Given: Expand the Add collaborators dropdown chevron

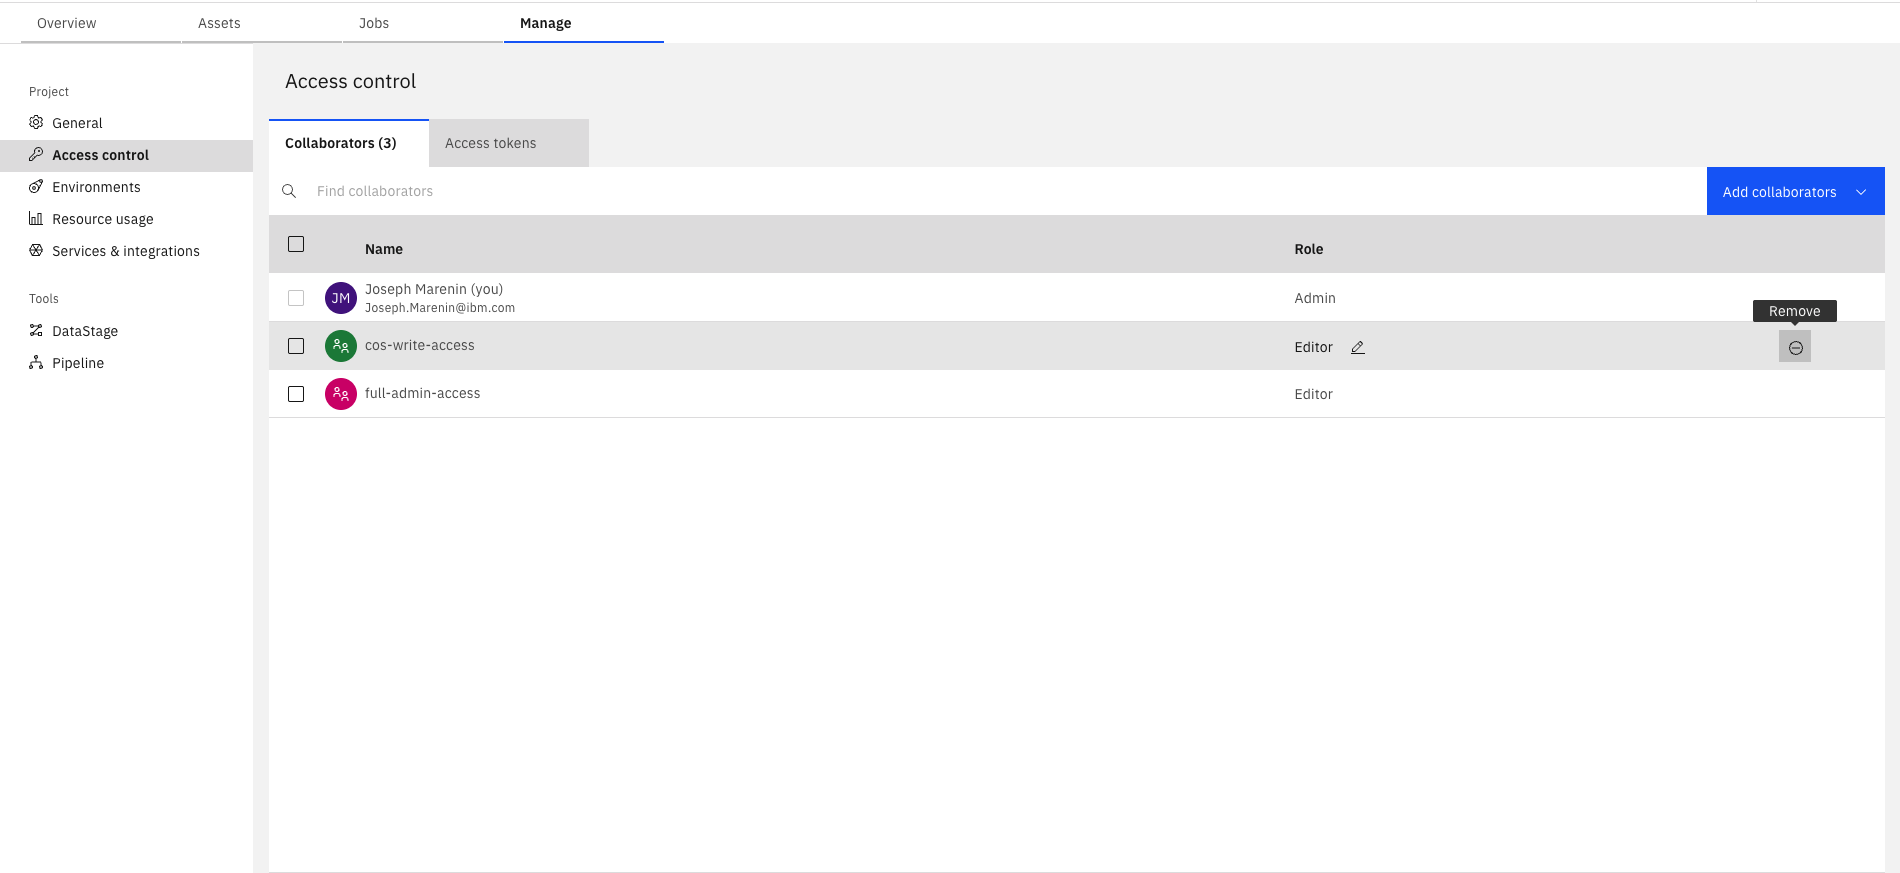Looking at the screenshot, I should coord(1861,192).
